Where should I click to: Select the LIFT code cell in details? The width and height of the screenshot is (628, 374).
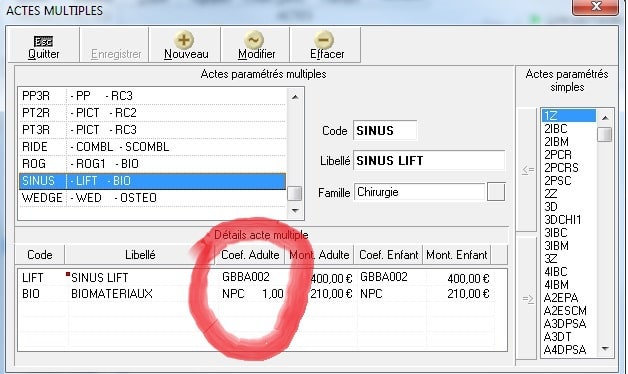pyautogui.click(x=33, y=278)
